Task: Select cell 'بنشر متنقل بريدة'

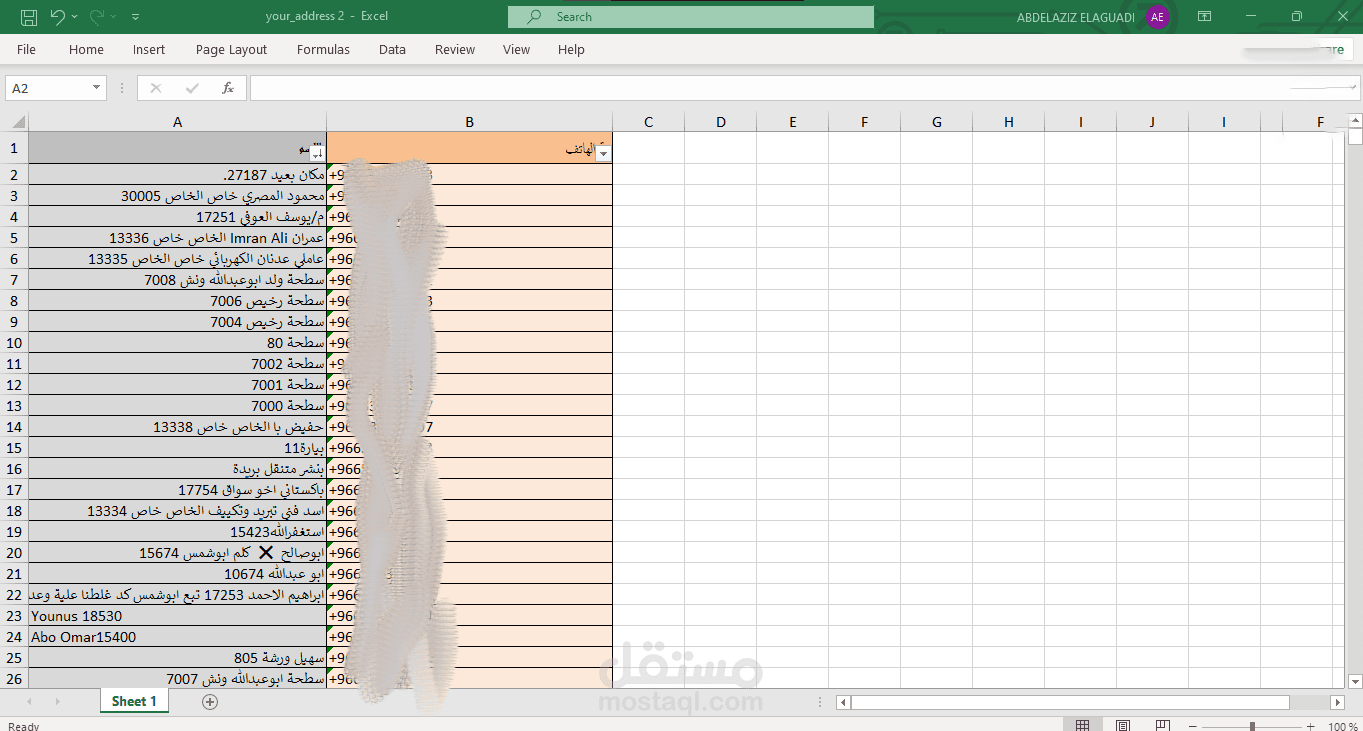Action: (x=177, y=469)
